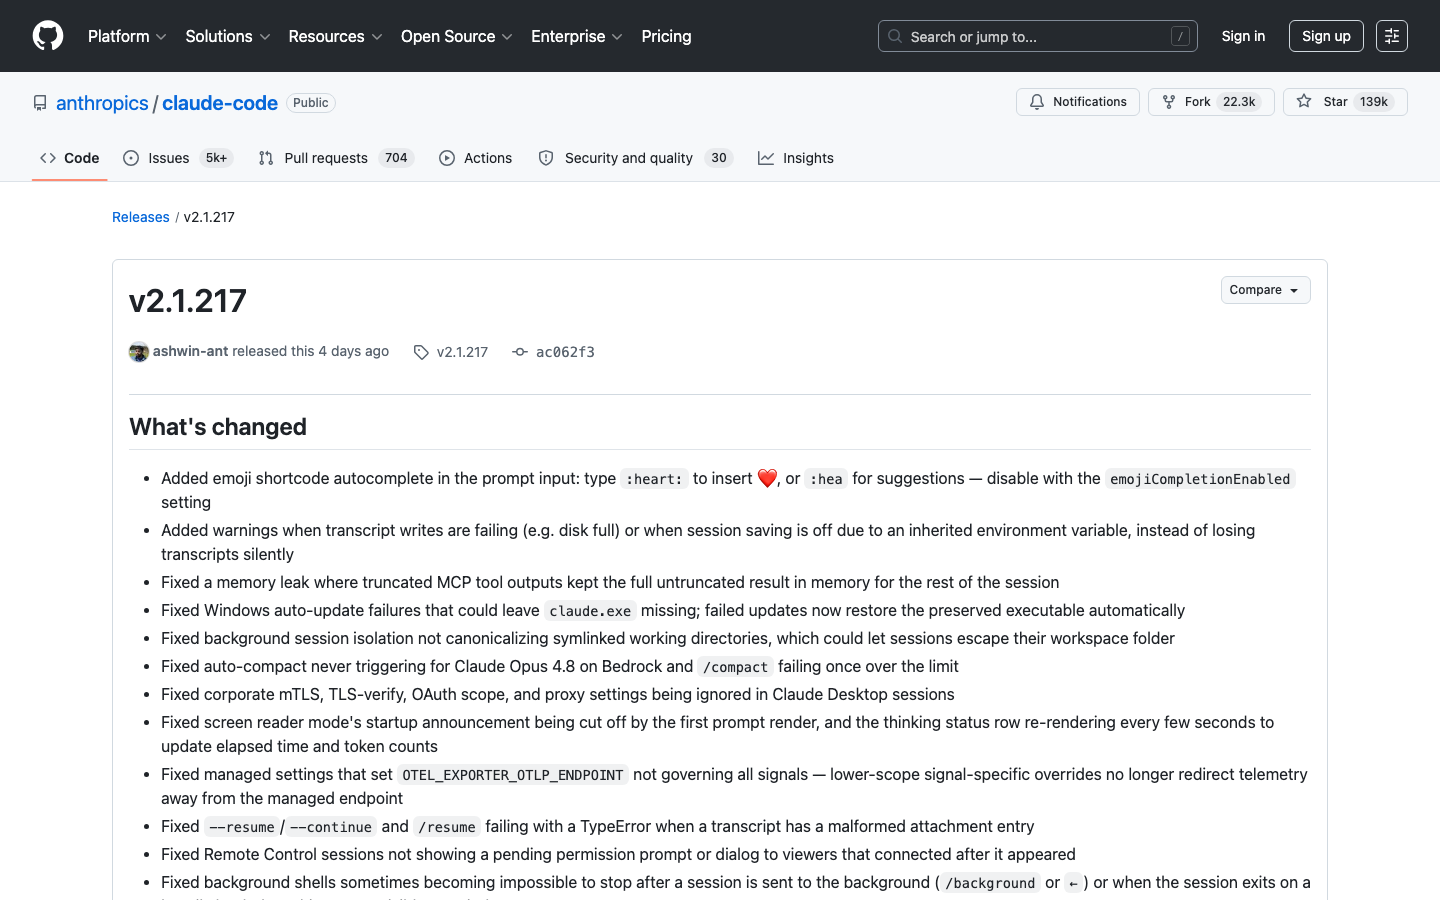Click the Notifications bell icon
This screenshot has height=900, width=1440.
pos(1037,102)
